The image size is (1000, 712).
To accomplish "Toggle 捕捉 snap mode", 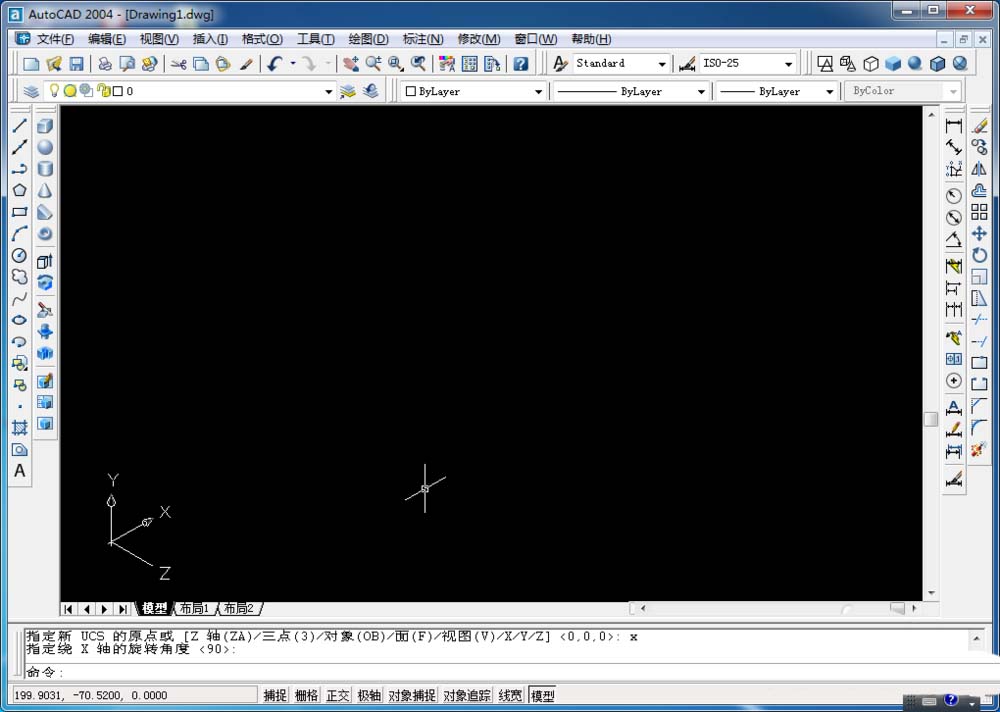I will [276, 695].
